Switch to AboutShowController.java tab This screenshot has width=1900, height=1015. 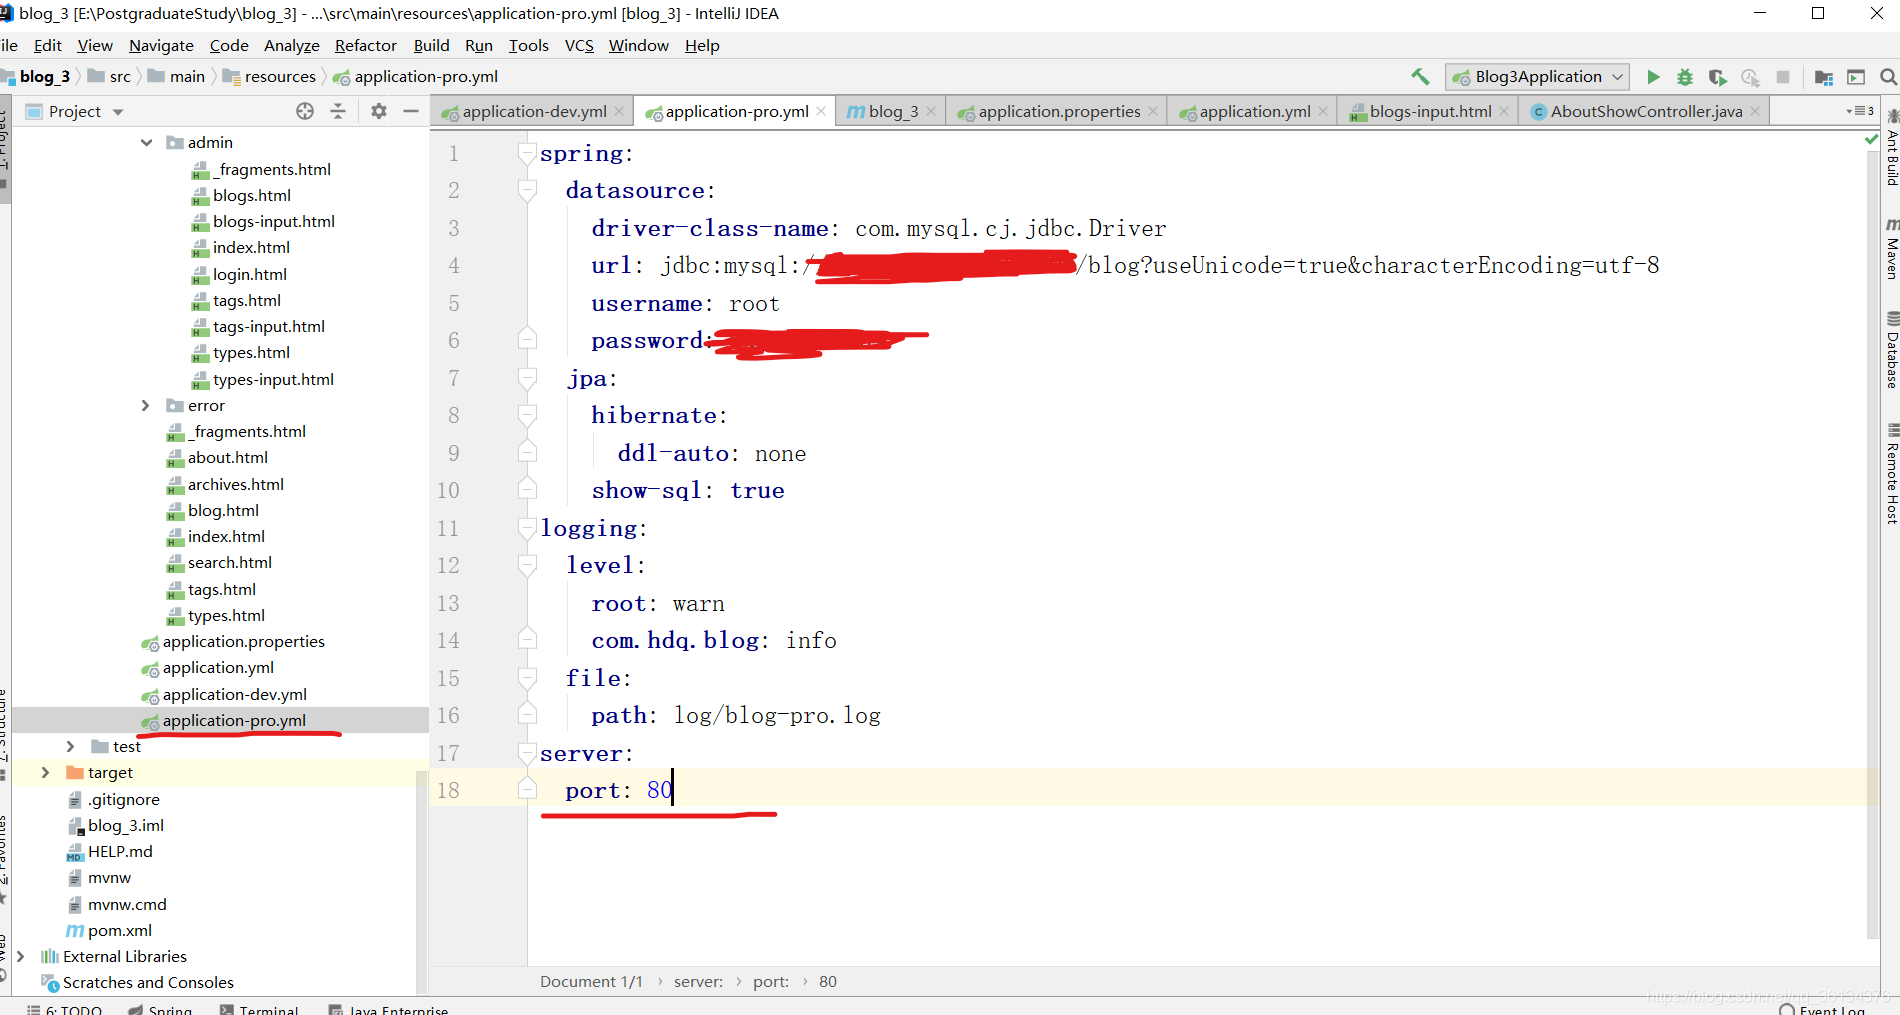[1646, 111]
